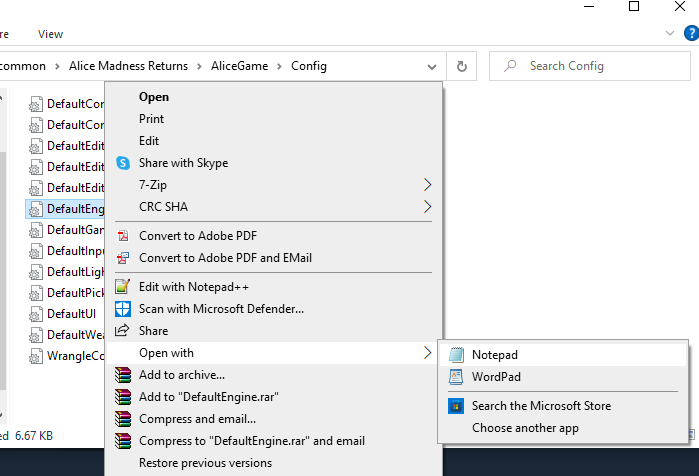Select the WrangleCo file in list
The width and height of the screenshot is (699, 476).
coord(75,356)
